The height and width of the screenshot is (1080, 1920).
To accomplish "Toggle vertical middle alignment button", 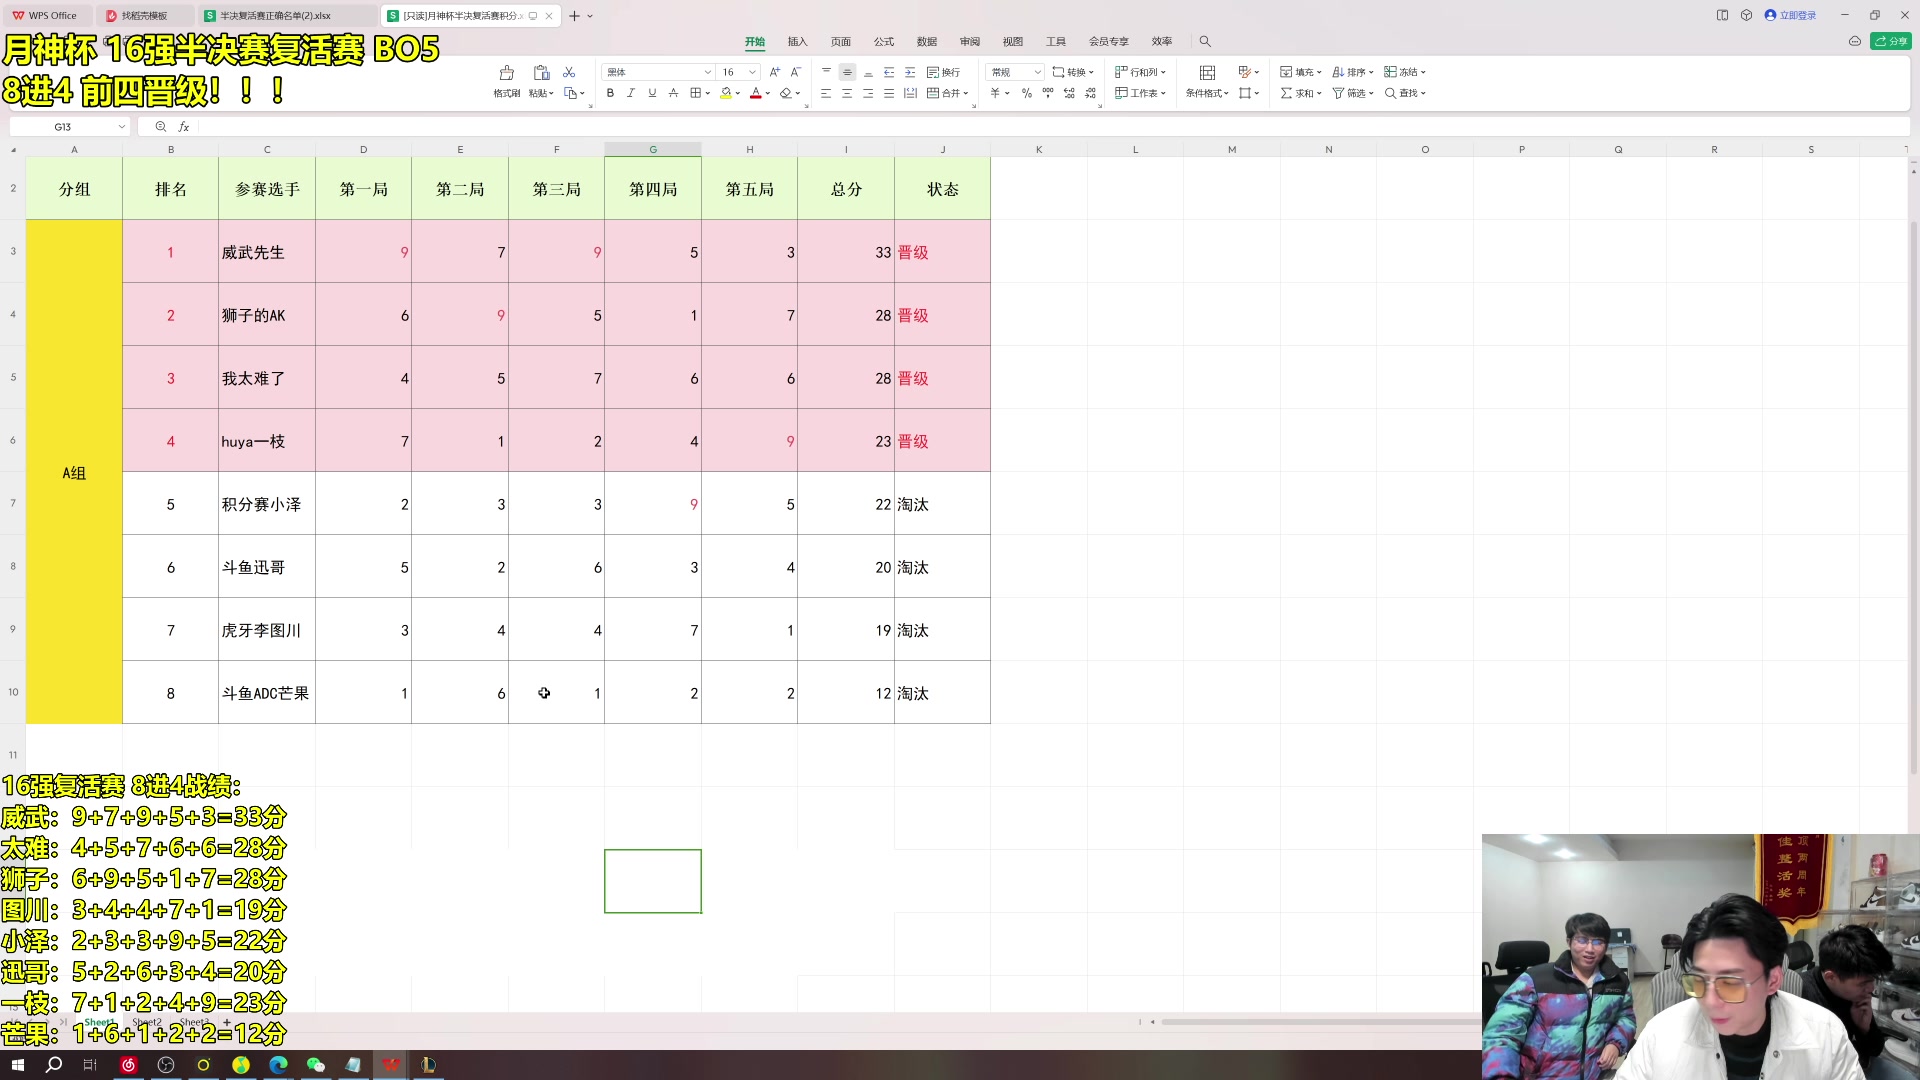I will pos(847,72).
